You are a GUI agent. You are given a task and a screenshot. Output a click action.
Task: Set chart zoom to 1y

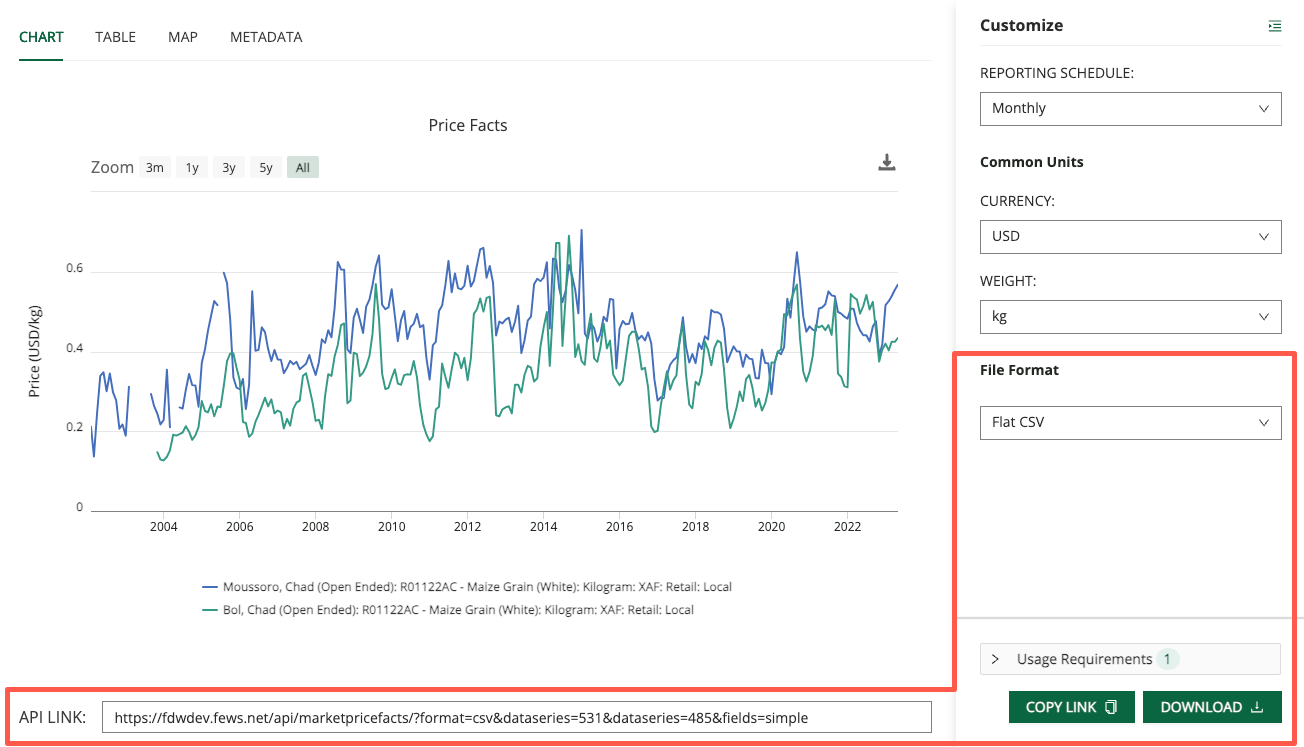[192, 168]
